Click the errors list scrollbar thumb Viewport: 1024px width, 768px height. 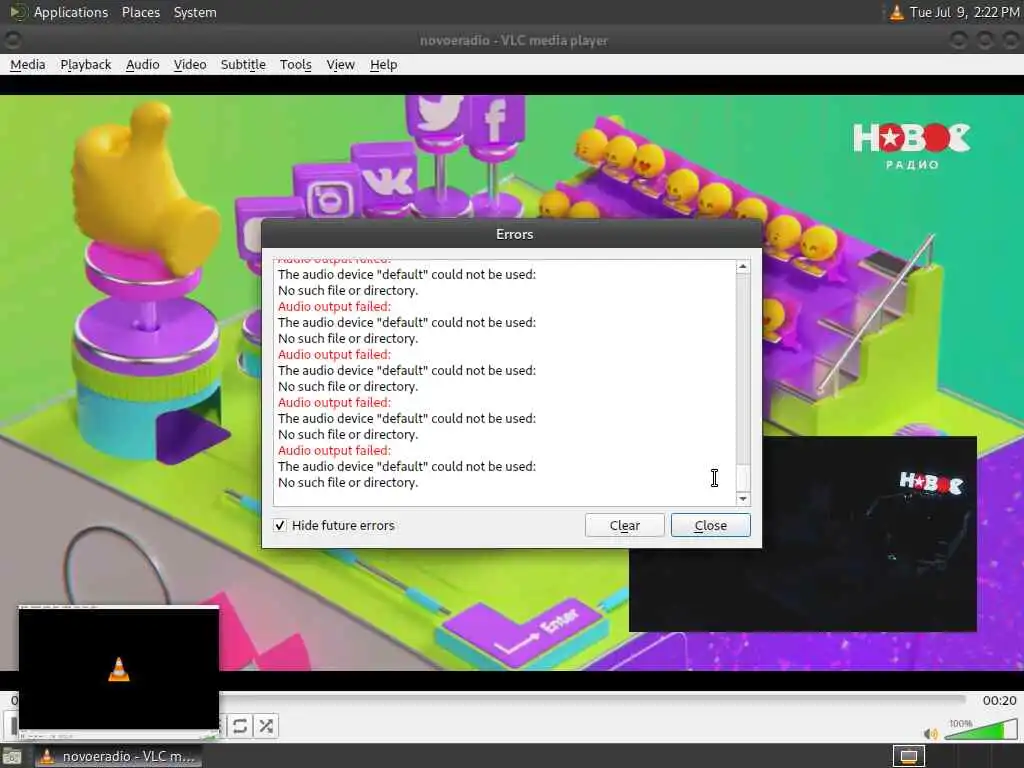click(743, 477)
